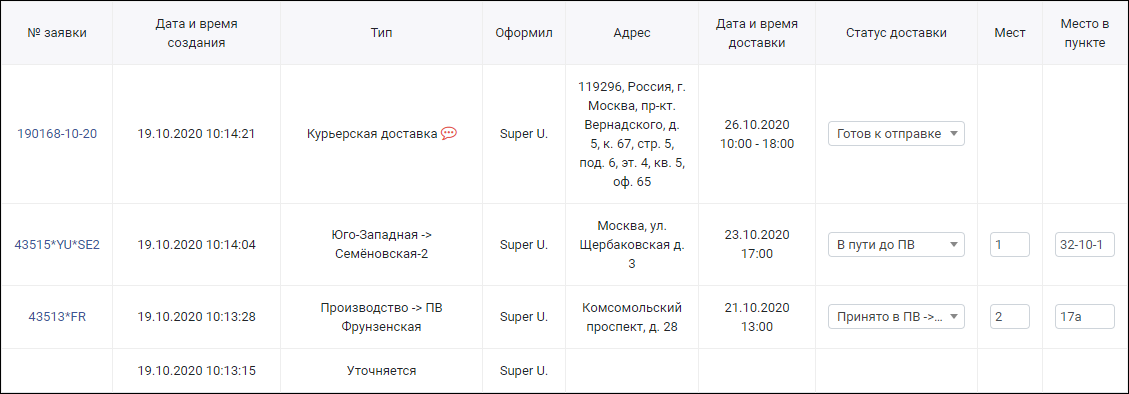
Task: Click the "Оформил" column header
Action: 524,33
